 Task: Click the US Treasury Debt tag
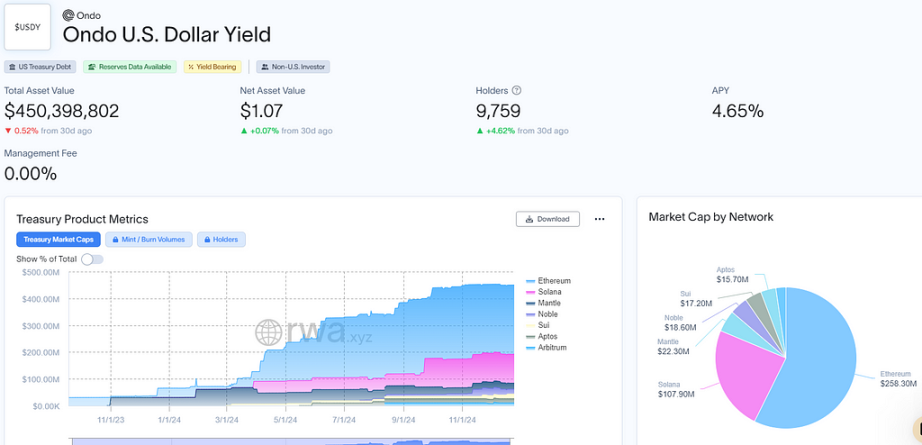pos(40,67)
